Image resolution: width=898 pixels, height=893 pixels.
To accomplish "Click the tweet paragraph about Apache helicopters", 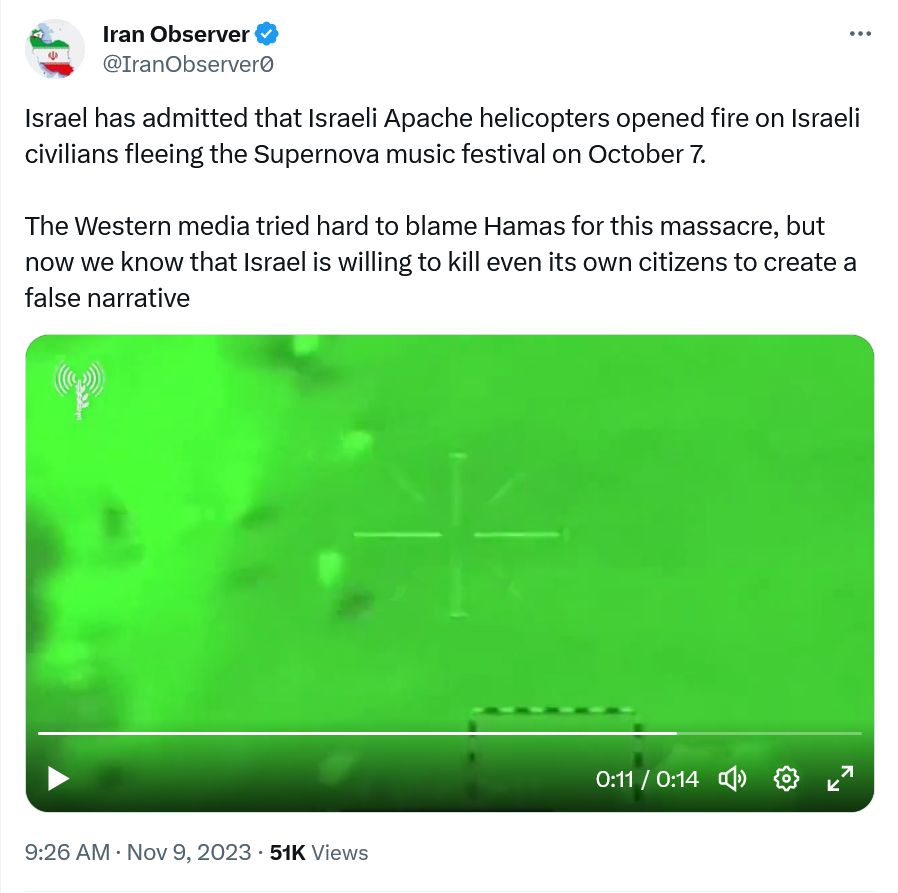I will [442, 136].
